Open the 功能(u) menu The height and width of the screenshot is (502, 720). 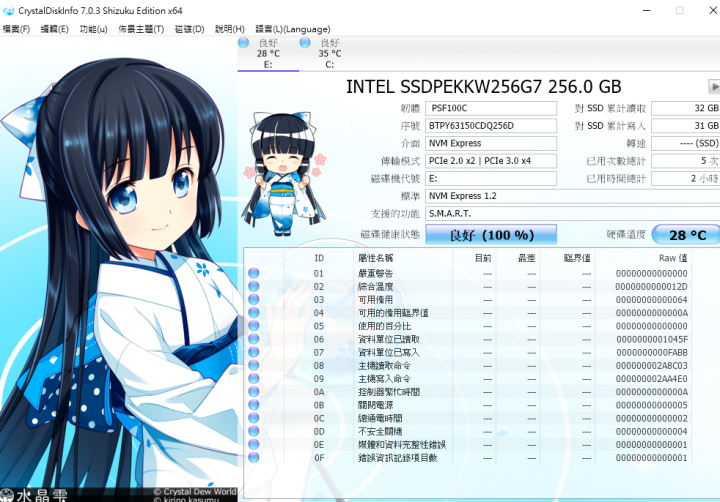[93, 29]
